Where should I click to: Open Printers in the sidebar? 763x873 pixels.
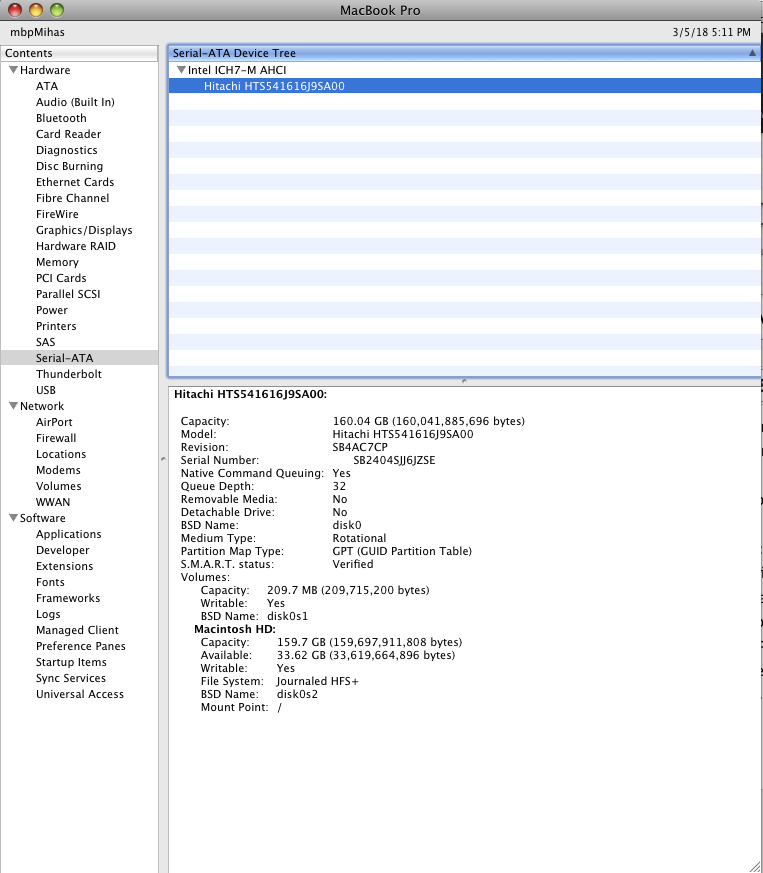click(x=56, y=326)
